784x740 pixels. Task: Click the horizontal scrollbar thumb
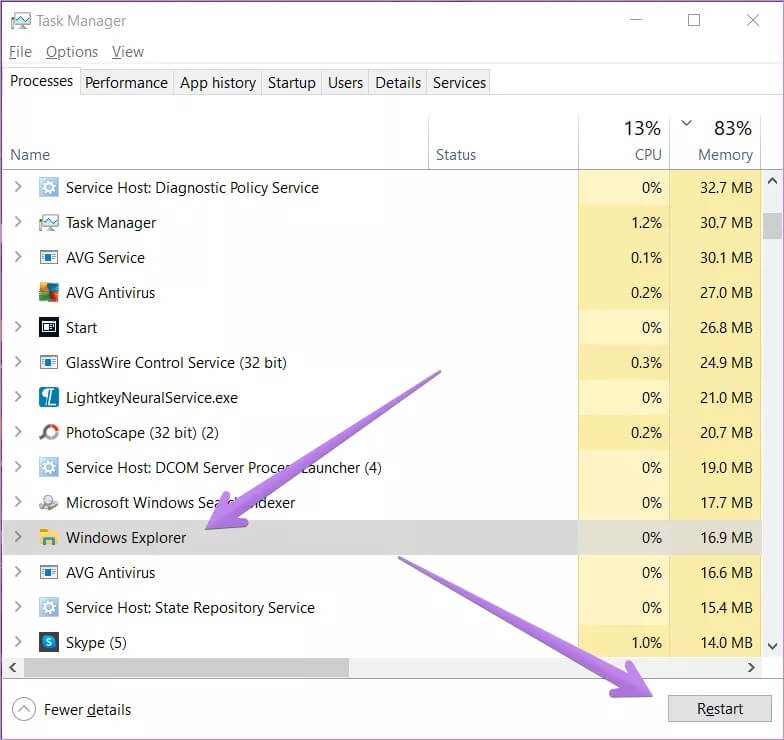[186, 668]
